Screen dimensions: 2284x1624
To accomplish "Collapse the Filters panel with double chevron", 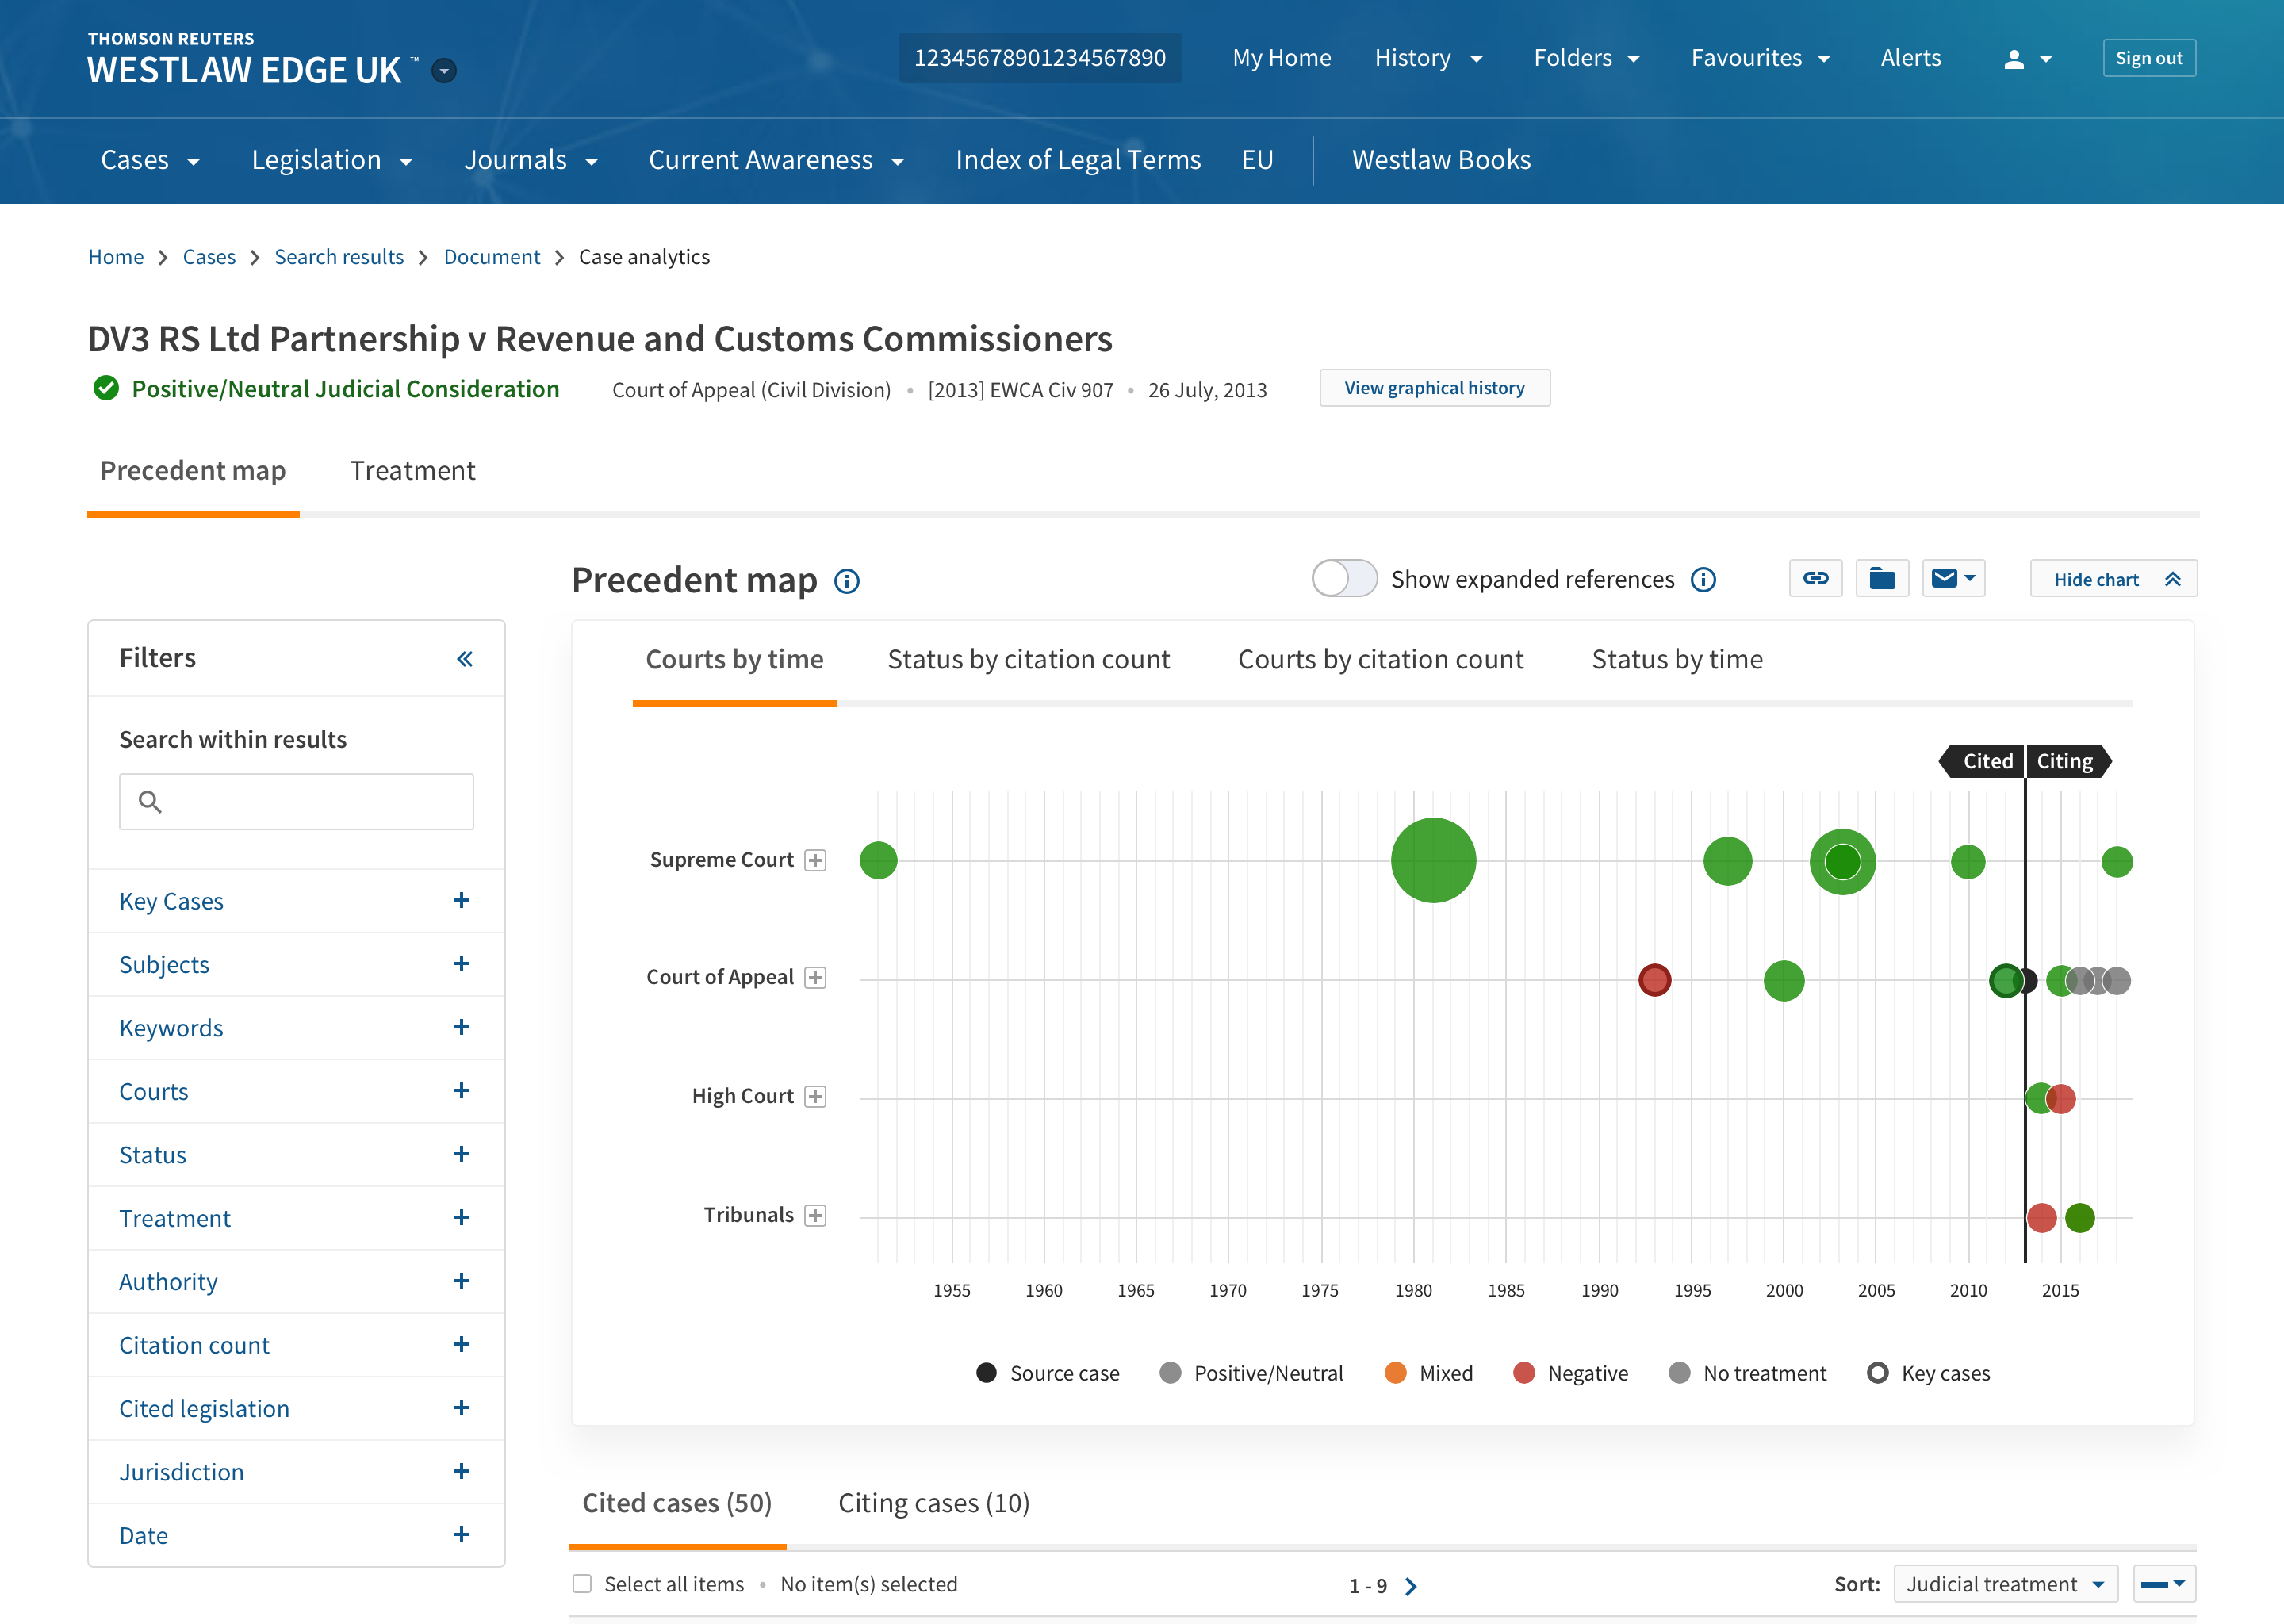I will tap(465, 658).
